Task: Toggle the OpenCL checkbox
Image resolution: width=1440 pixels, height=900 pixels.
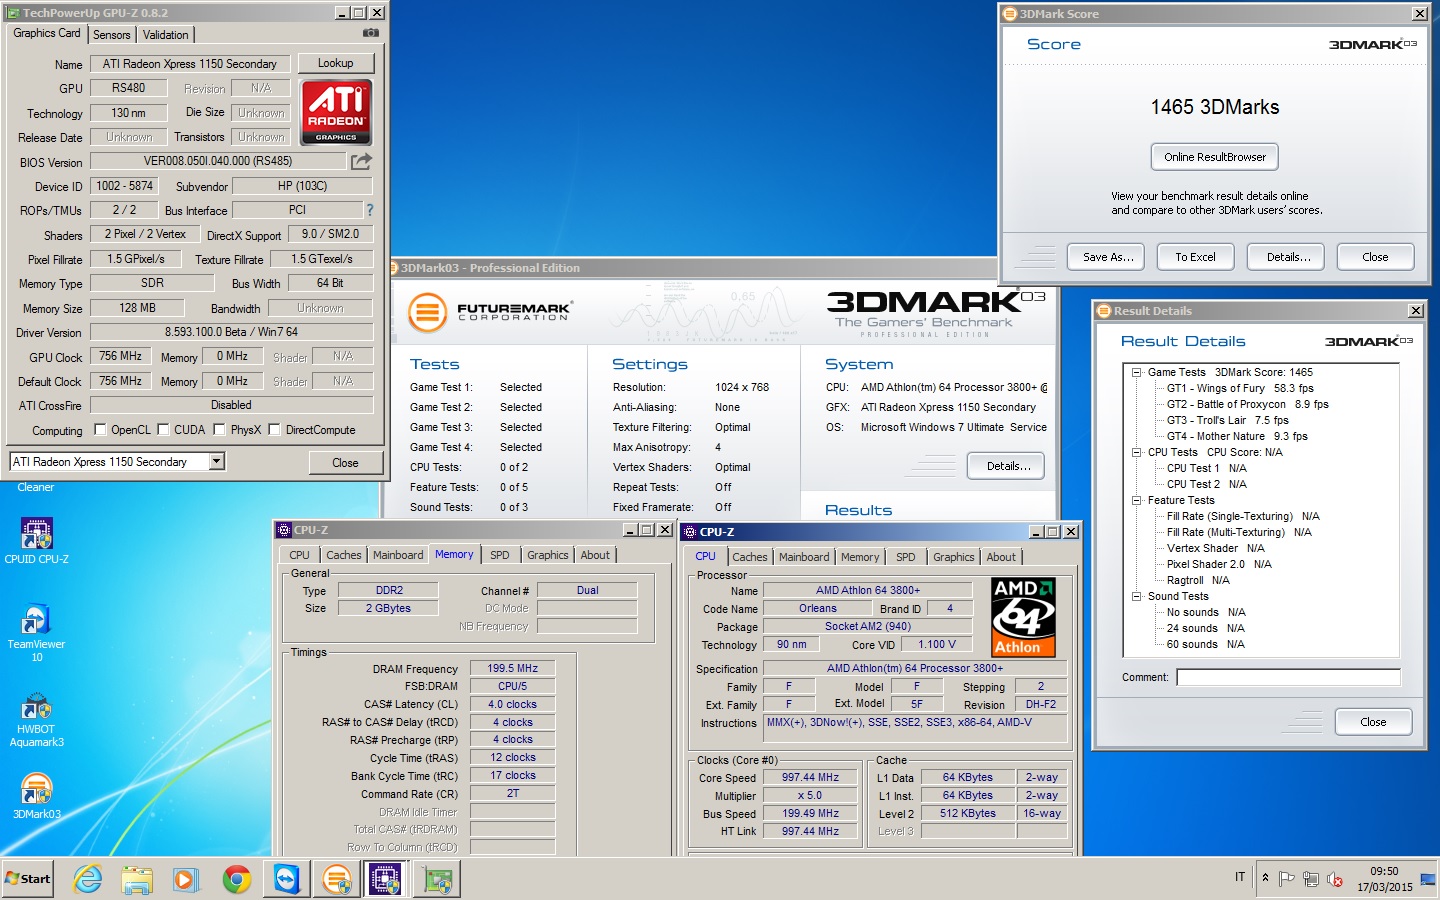Action: [x=100, y=430]
